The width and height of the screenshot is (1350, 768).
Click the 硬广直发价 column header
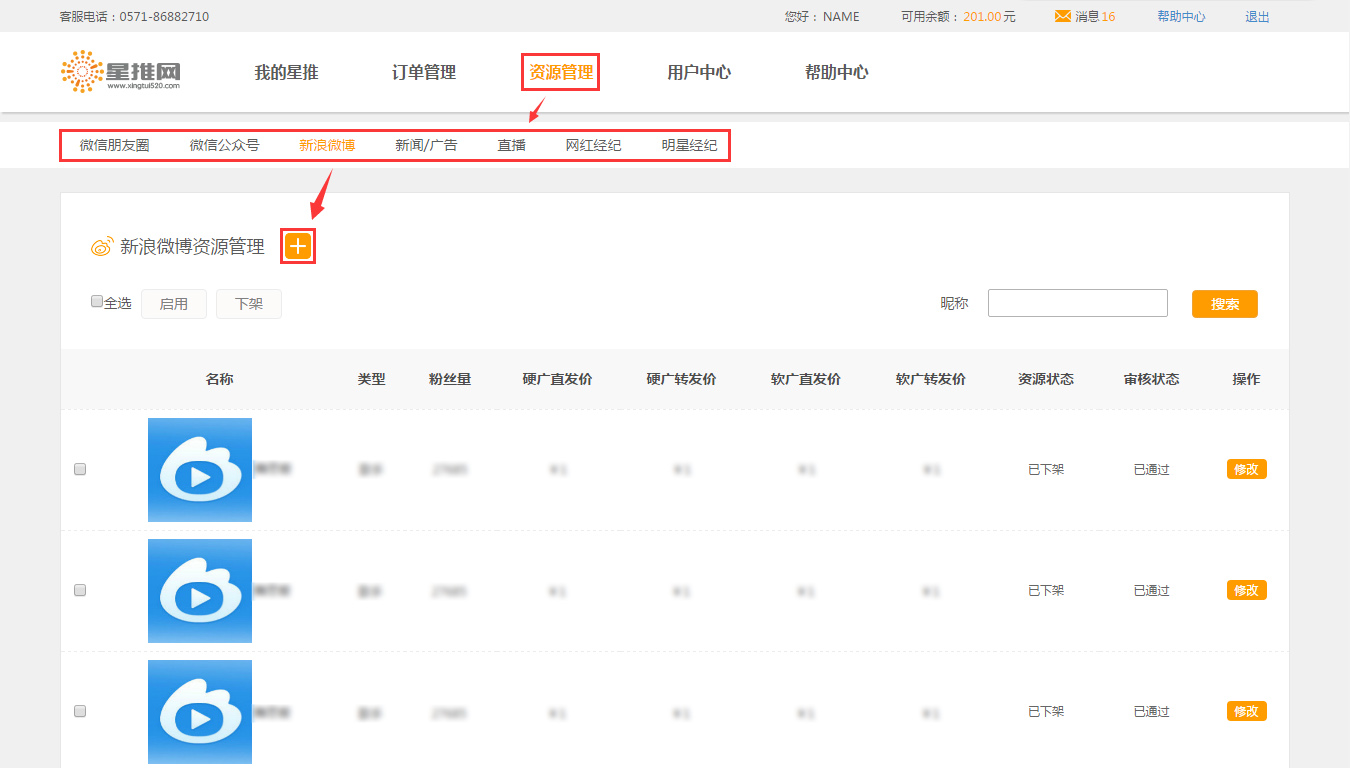click(557, 379)
